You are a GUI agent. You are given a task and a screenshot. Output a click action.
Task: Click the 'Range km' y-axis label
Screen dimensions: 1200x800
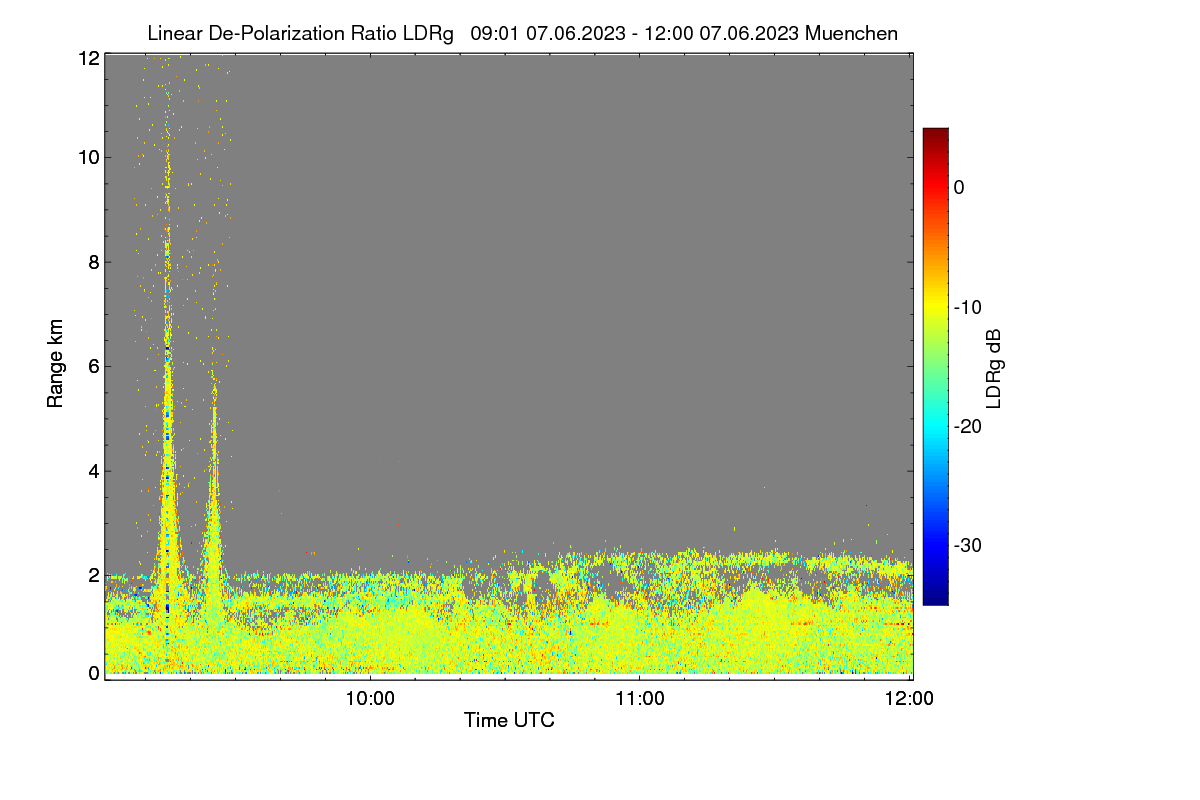coord(55,363)
